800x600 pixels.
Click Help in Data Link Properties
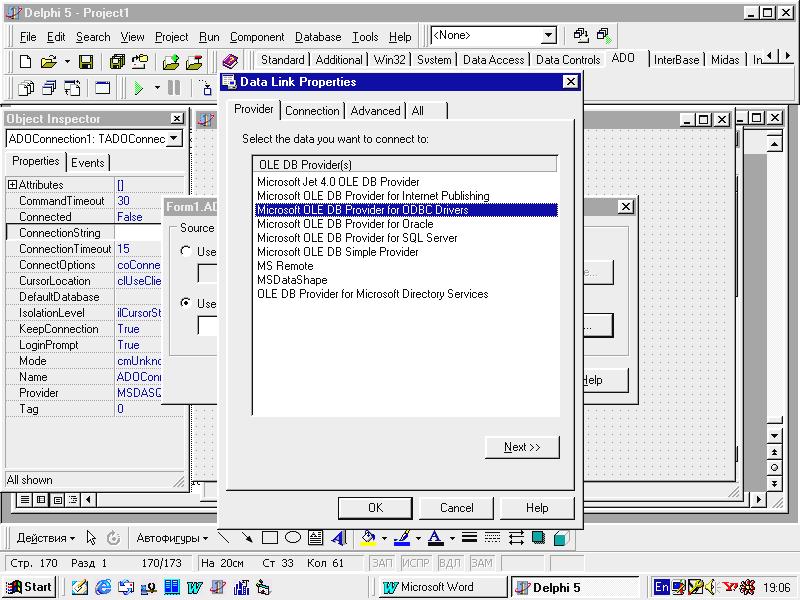pyautogui.click(x=537, y=508)
